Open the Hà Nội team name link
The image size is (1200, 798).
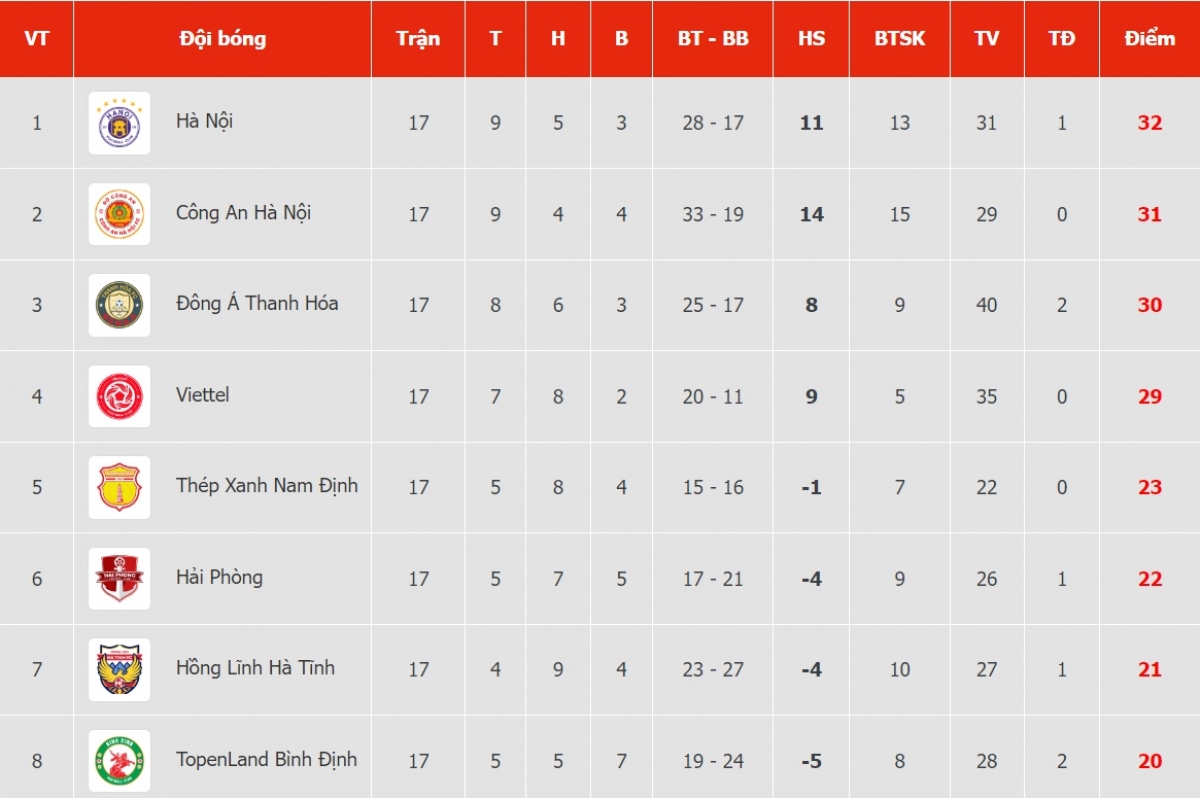[204, 121]
